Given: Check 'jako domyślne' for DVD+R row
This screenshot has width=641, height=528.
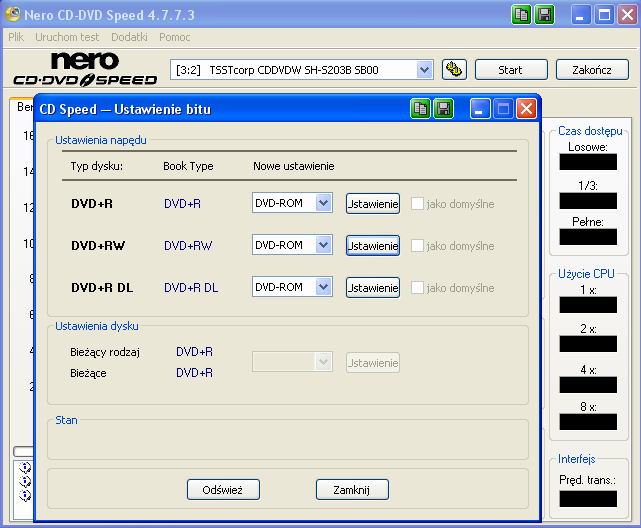Looking at the screenshot, I should [x=417, y=204].
